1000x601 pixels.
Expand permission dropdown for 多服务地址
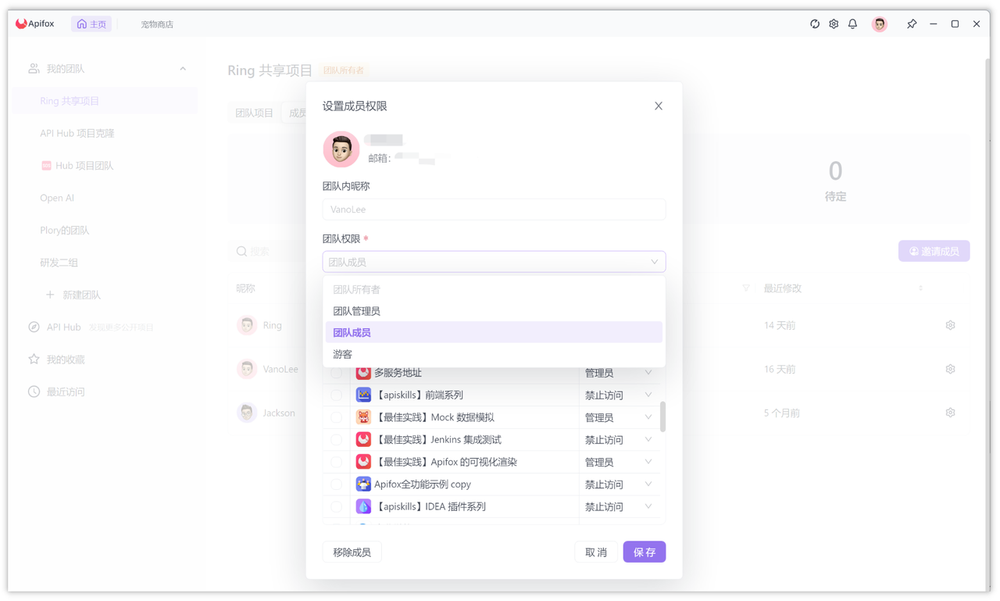pyautogui.click(x=648, y=373)
